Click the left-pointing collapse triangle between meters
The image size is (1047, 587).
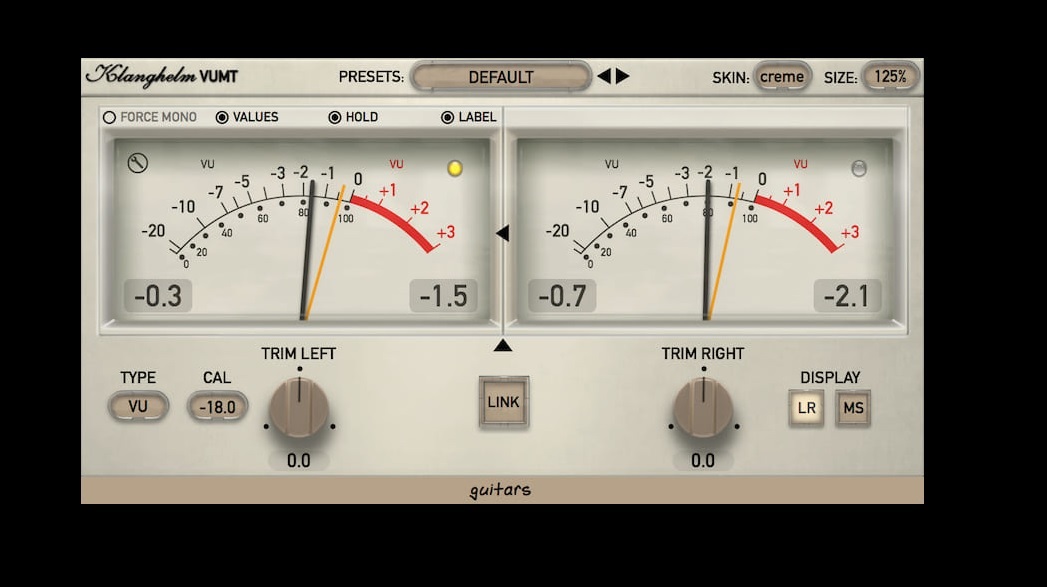click(502, 233)
